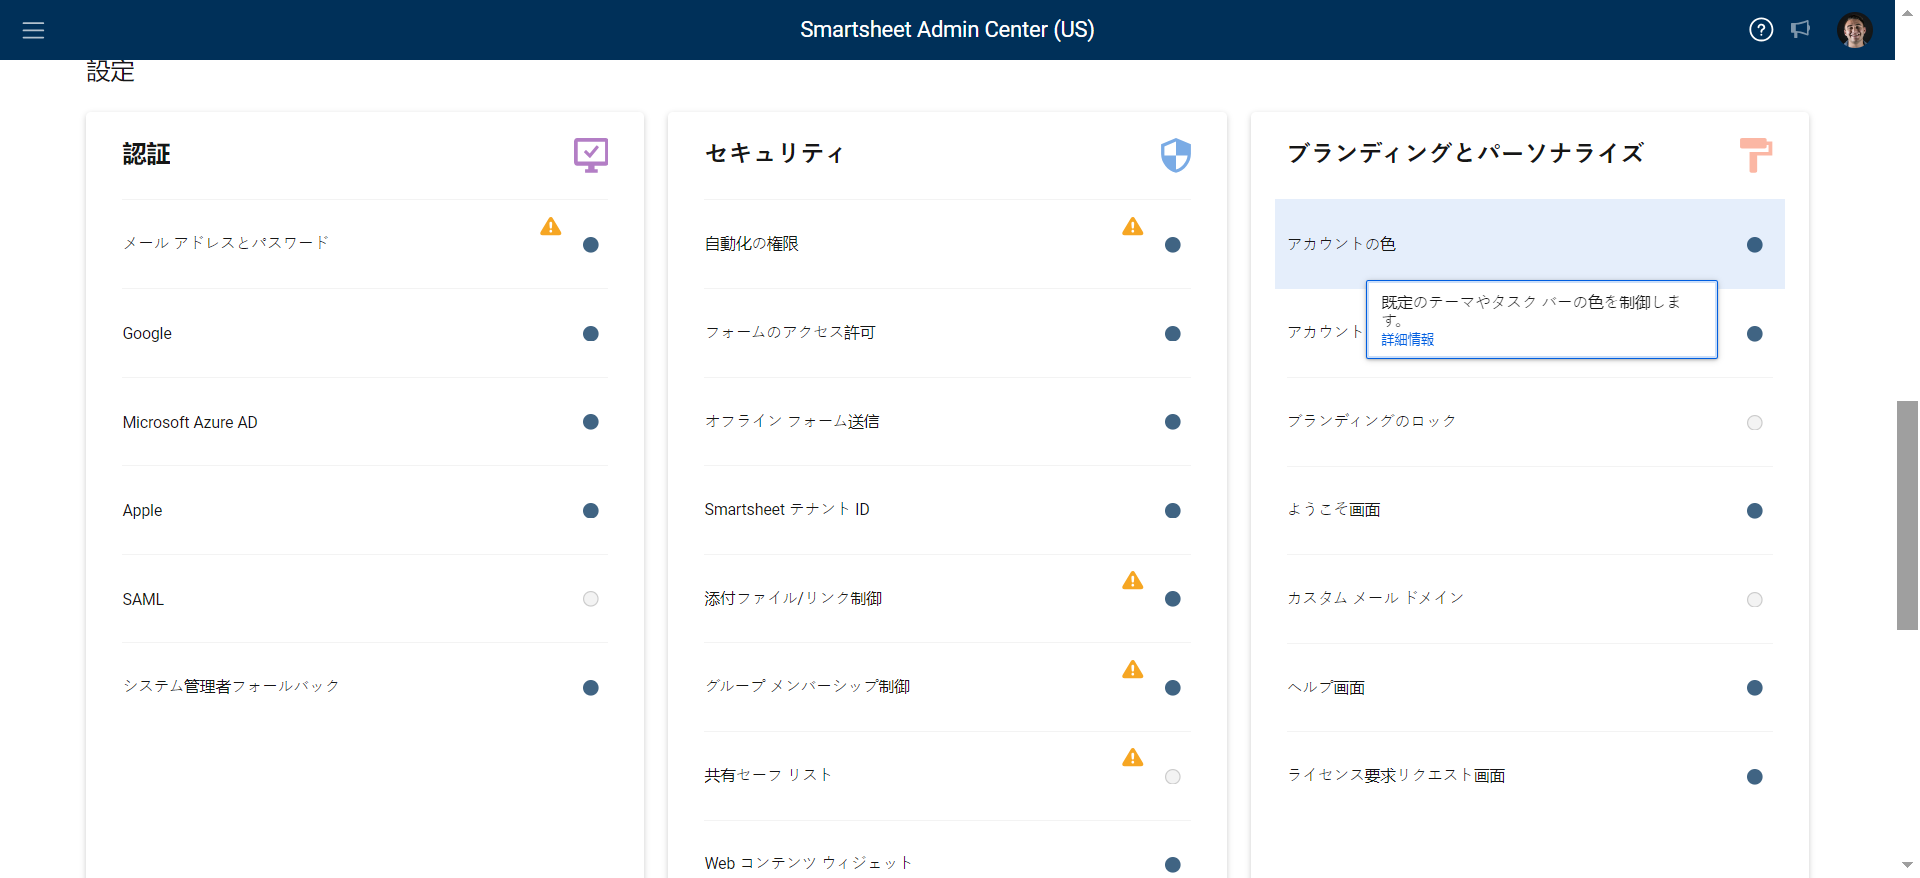Viewport: 1920px width, 878px height.
Task: Open オフライン フォーム送信 setting
Action: 948,422
